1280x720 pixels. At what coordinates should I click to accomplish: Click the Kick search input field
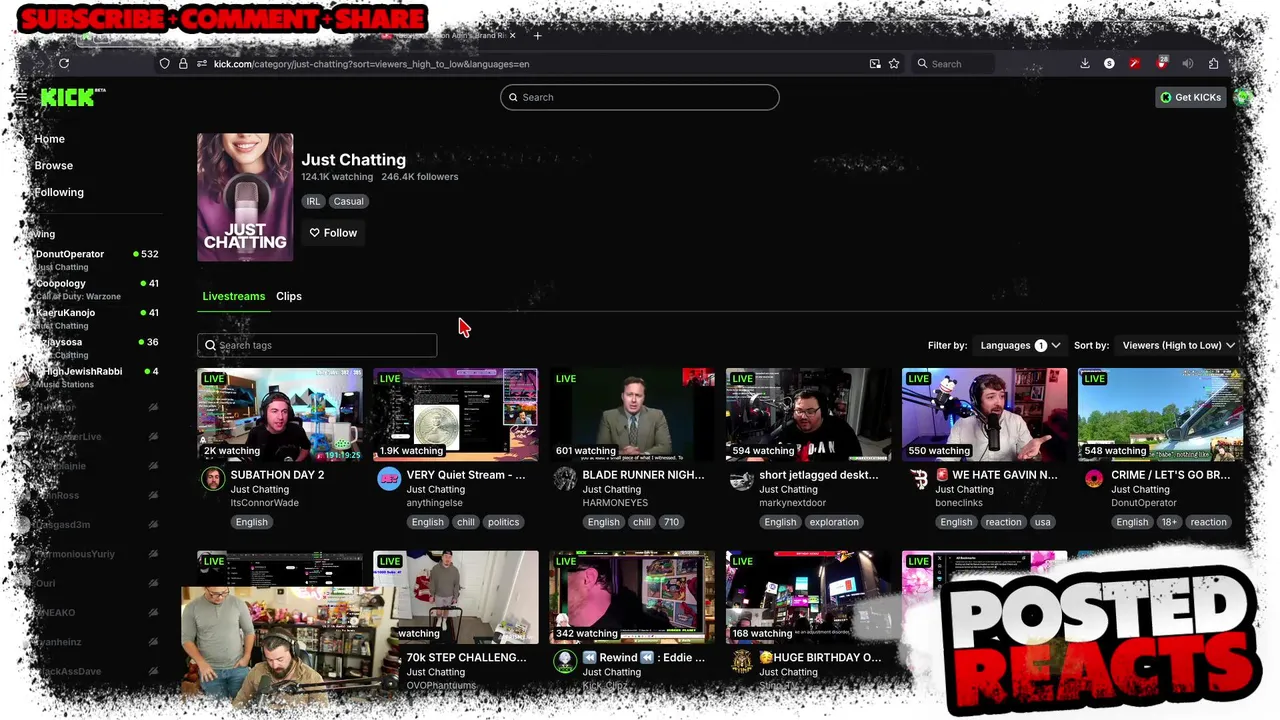tap(640, 97)
